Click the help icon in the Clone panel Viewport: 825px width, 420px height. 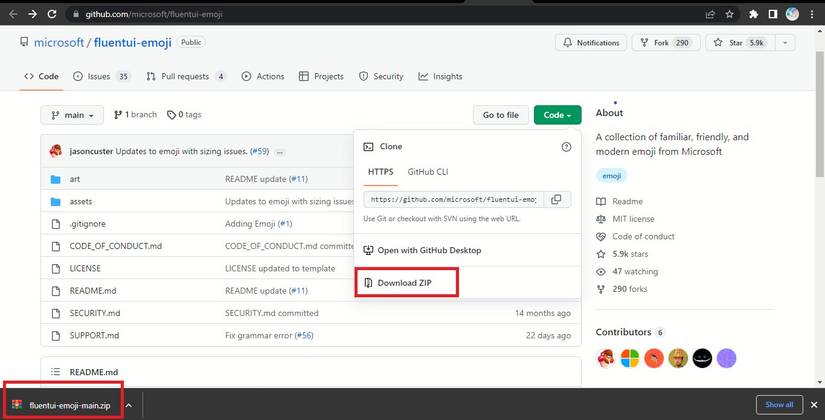tap(566, 147)
